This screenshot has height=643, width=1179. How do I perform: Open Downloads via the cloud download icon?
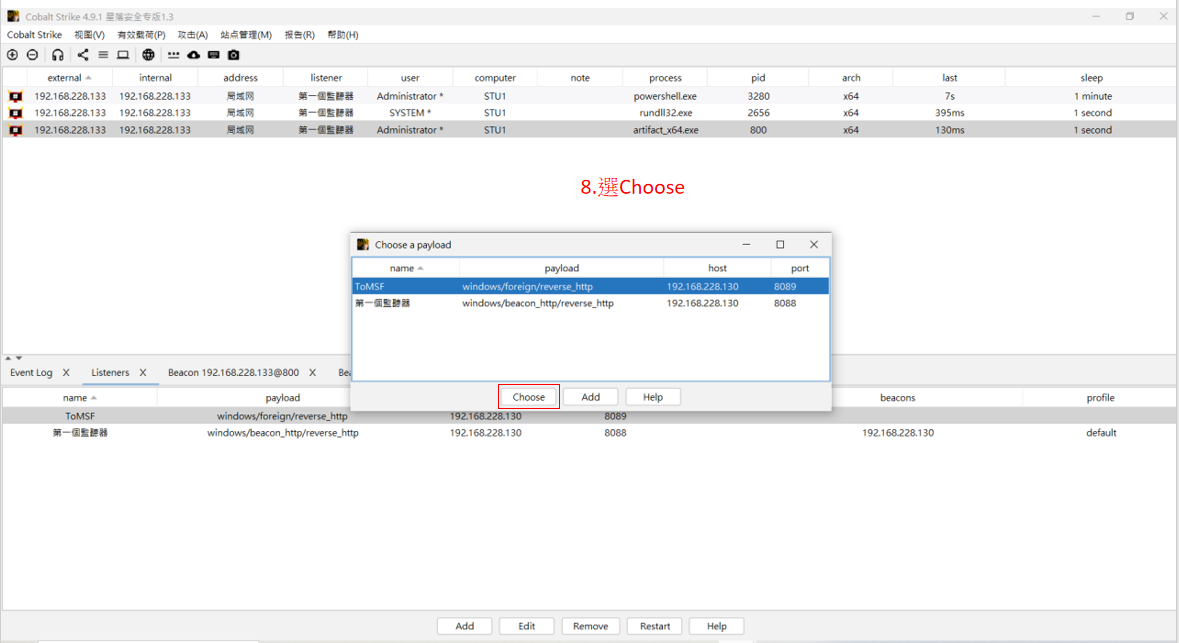point(193,55)
